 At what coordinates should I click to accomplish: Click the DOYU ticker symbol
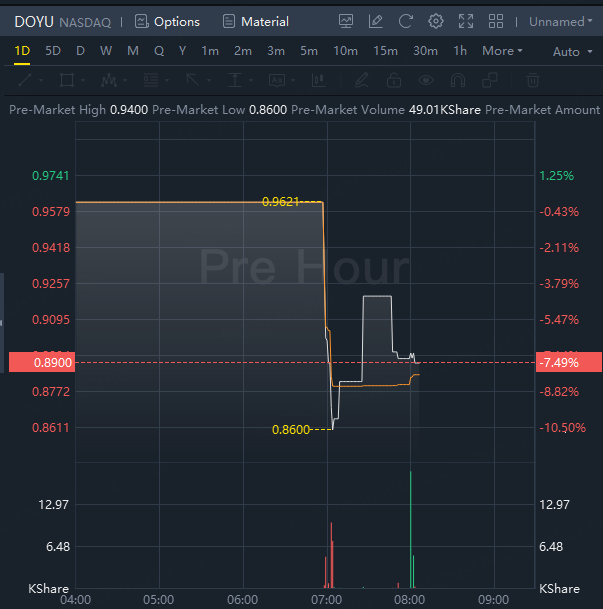pos(34,22)
